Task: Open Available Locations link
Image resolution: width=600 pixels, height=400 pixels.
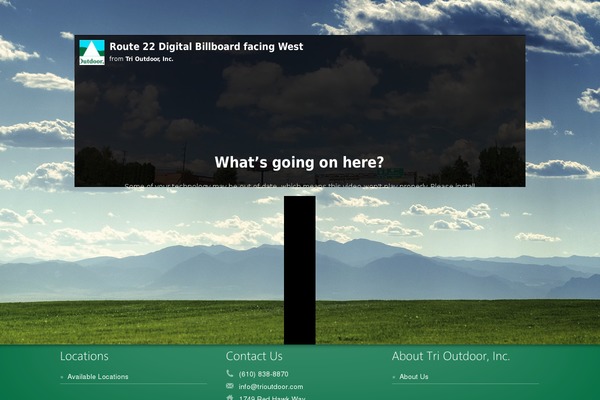Action: [98, 377]
